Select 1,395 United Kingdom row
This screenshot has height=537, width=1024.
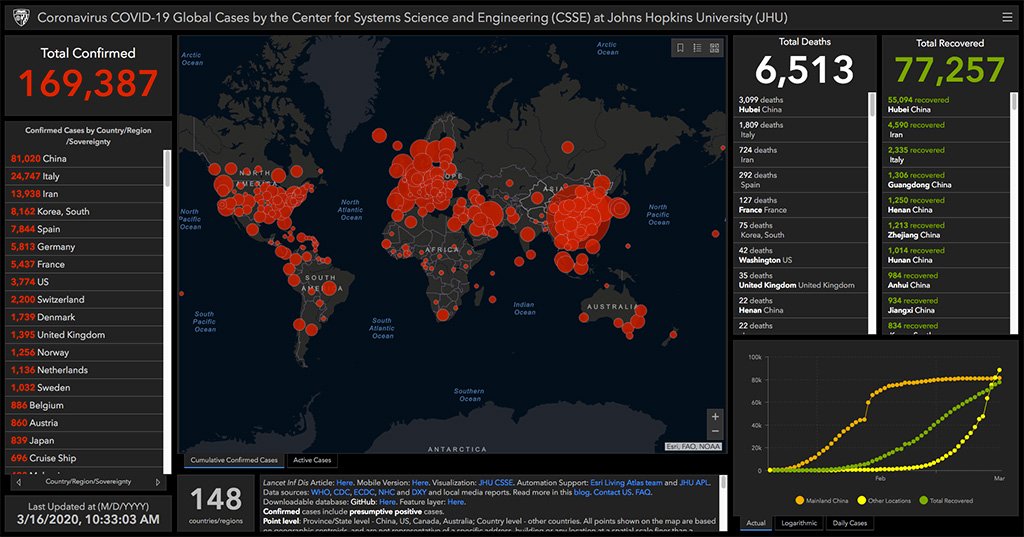[84, 335]
